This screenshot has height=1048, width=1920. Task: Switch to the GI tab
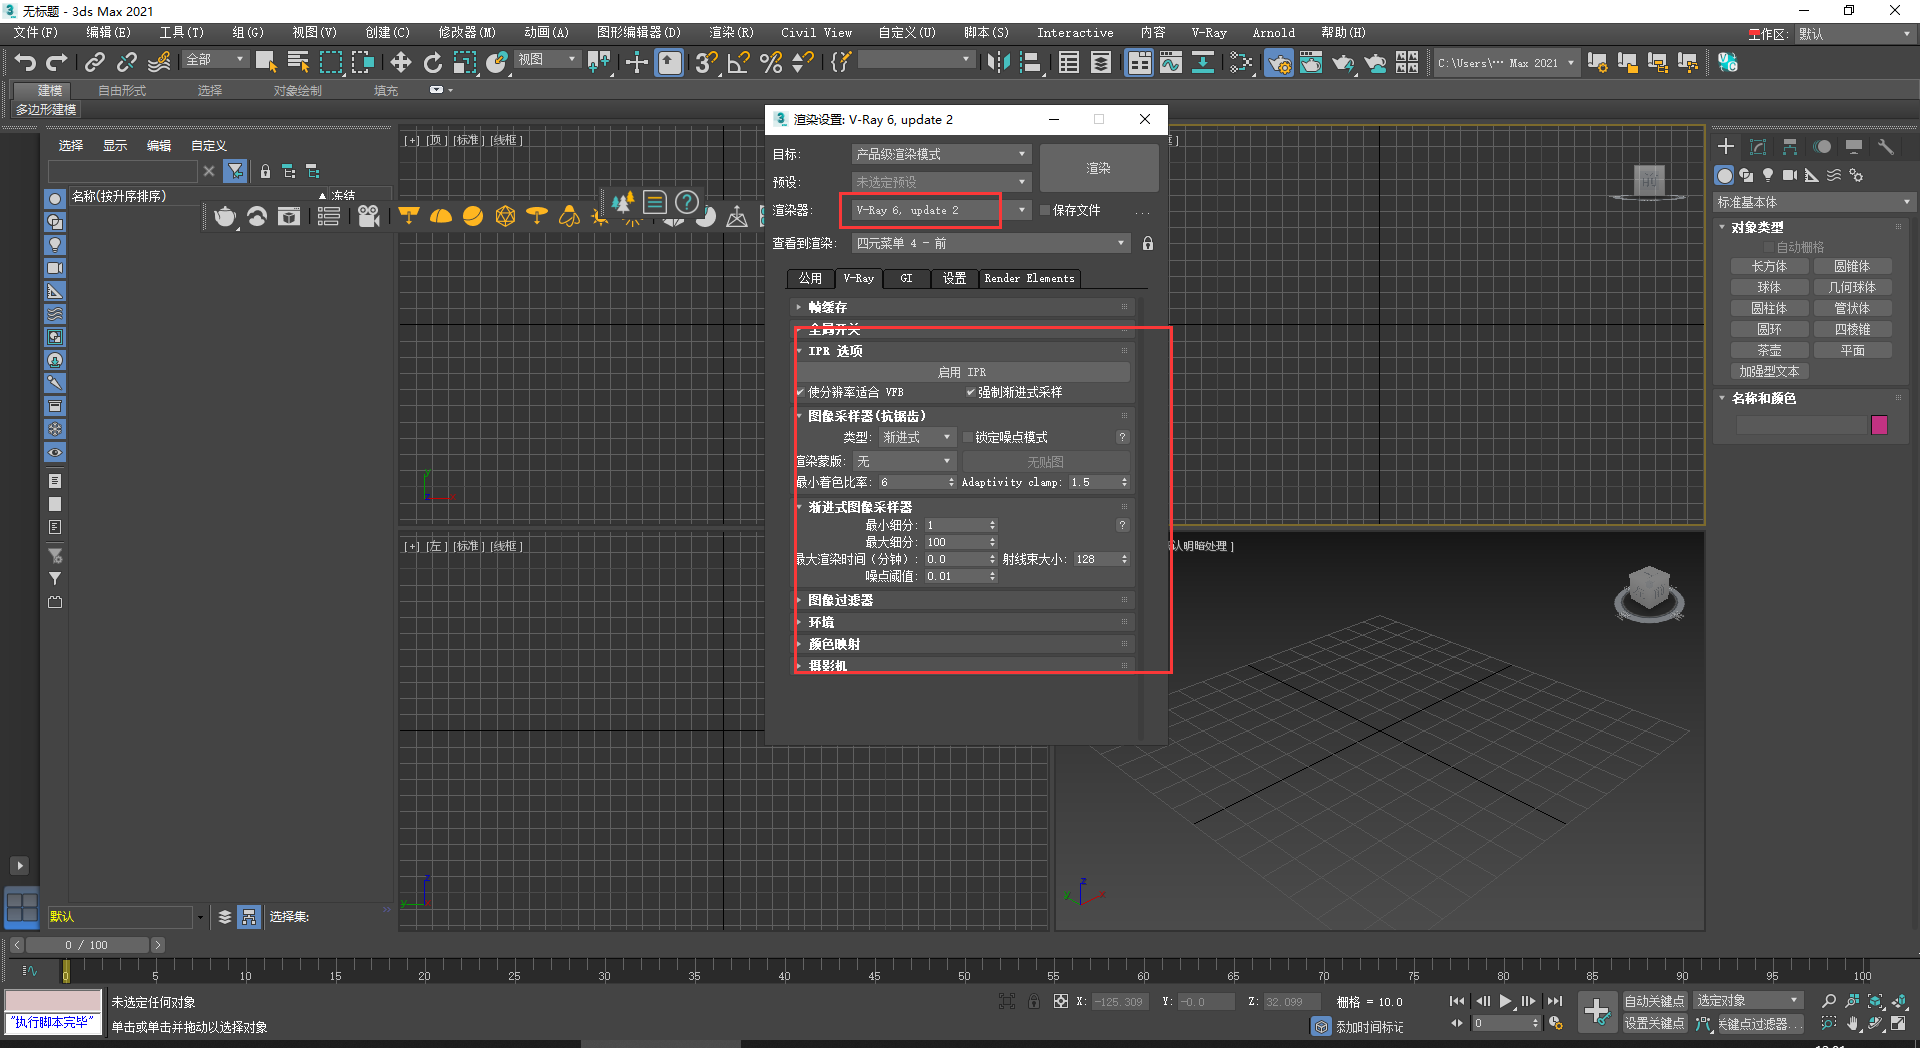(x=906, y=278)
